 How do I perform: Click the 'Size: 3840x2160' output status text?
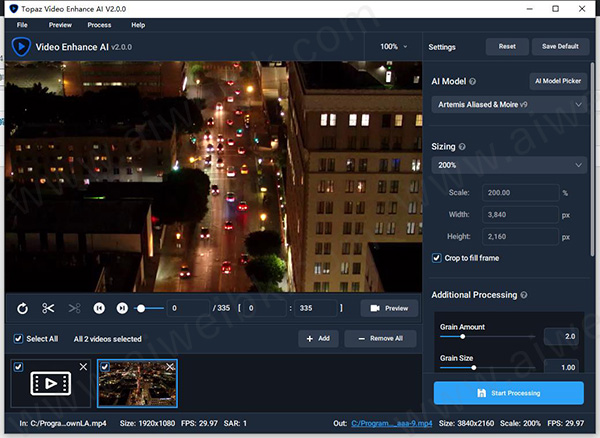coord(466,423)
